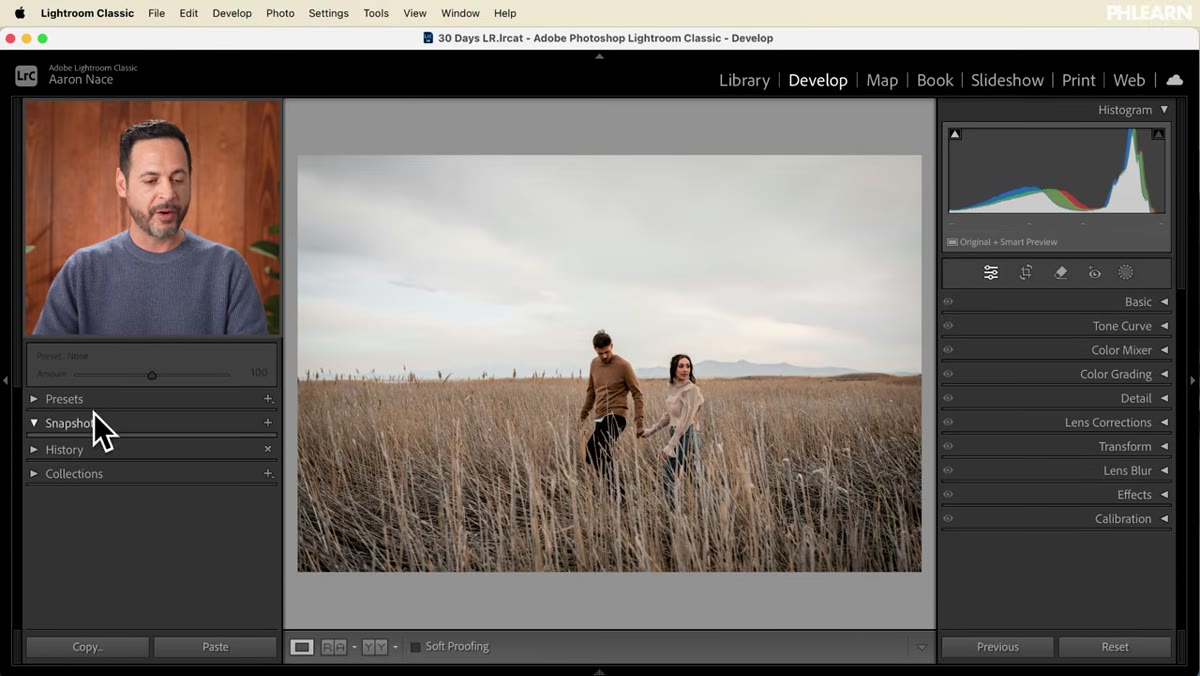This screenshot has width=1200, height=676.
Task: Select the Loupe view icon
Action: 302,647
